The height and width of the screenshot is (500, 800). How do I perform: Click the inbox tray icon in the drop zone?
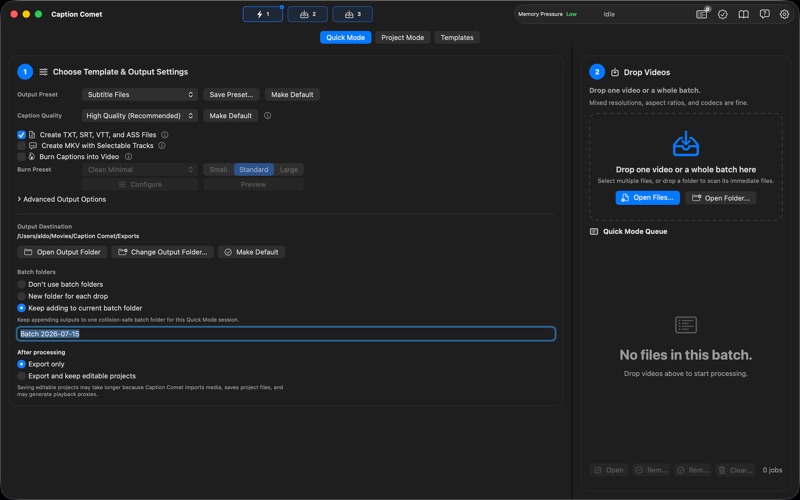pos(686,143)
